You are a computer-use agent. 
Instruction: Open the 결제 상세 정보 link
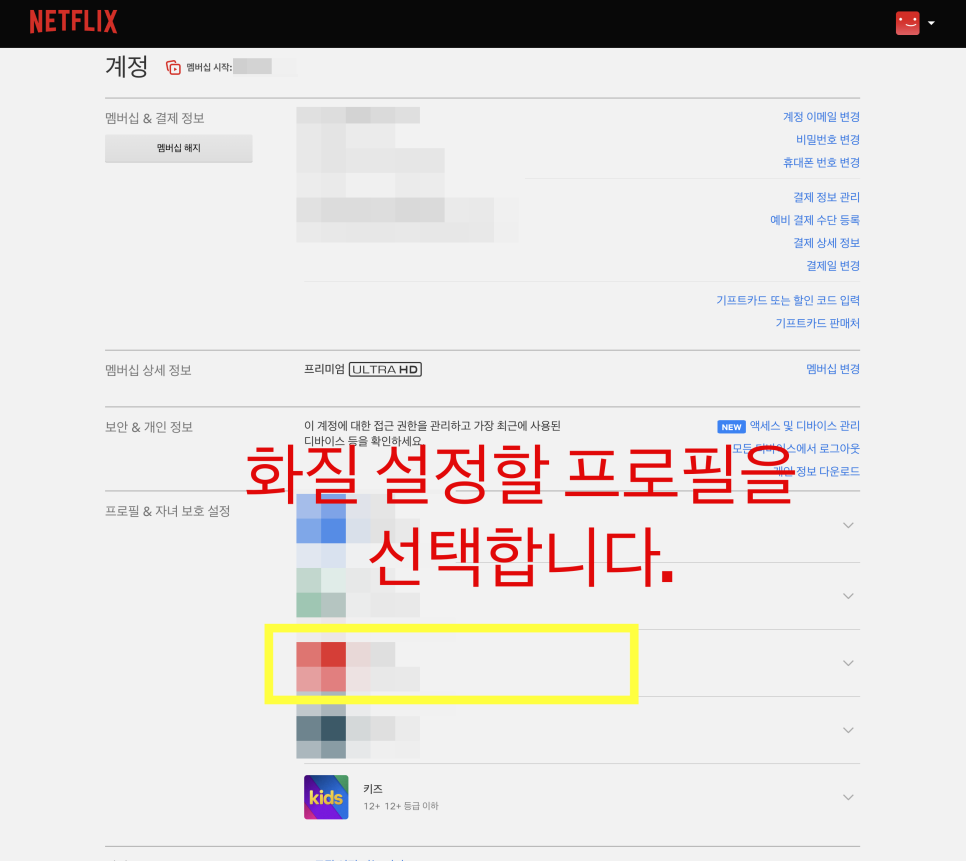click(x=826, y=243)
